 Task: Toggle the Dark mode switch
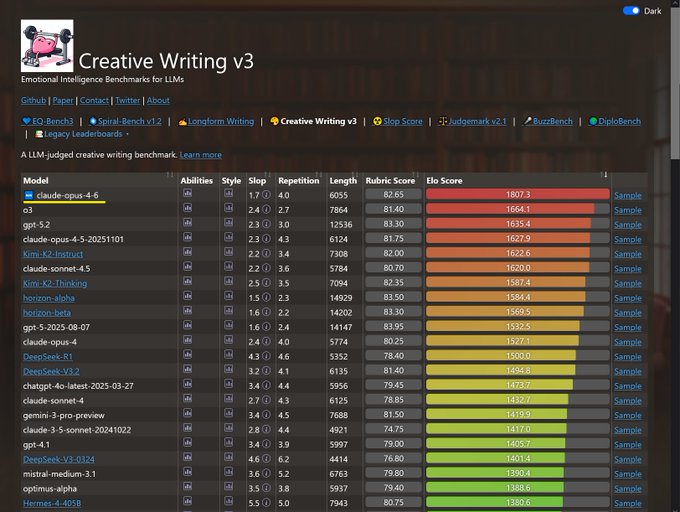click(631, 11)
